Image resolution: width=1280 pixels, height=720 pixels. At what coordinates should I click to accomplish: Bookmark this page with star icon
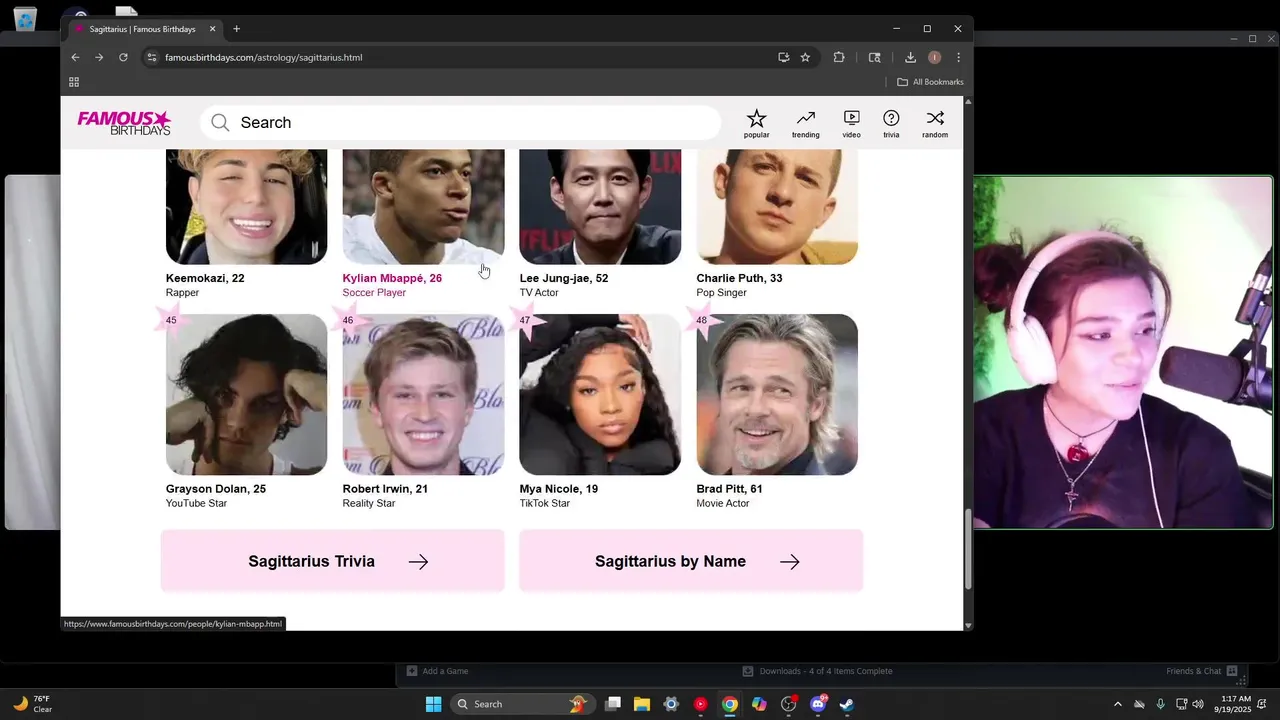tap(805, 57)
